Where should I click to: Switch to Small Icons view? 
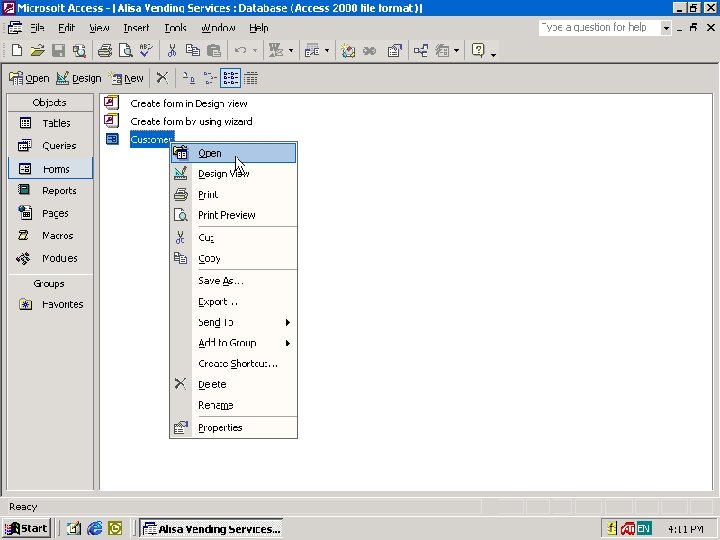point(209,78)
